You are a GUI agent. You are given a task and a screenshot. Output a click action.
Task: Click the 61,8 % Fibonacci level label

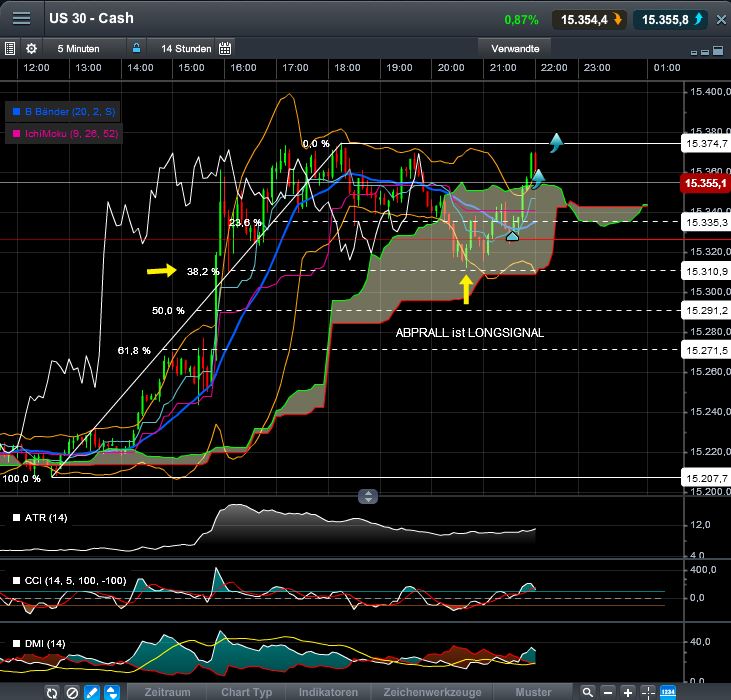coord(134,350)
